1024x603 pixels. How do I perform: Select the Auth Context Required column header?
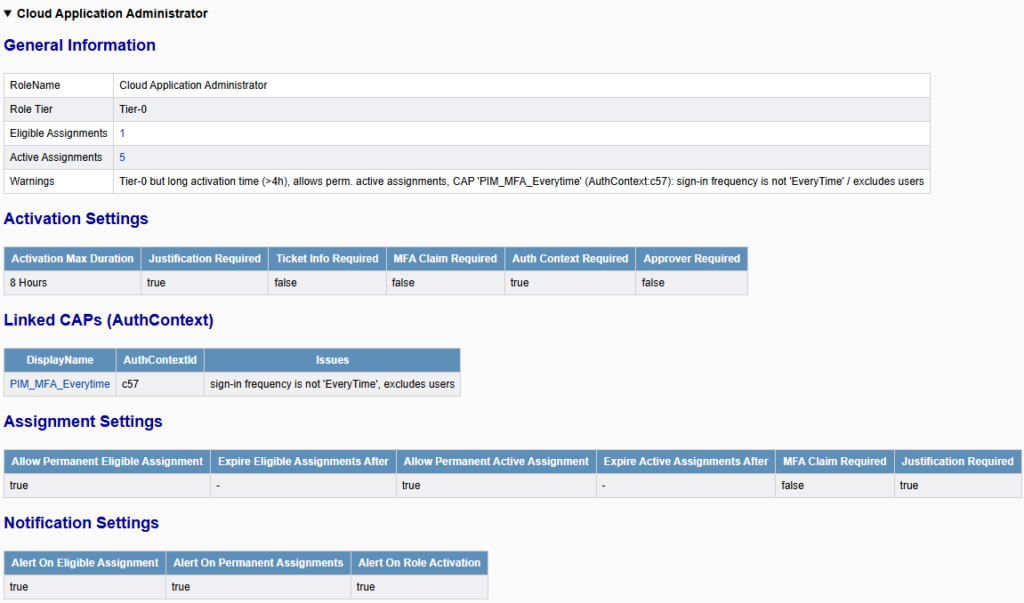coord(569,258)
